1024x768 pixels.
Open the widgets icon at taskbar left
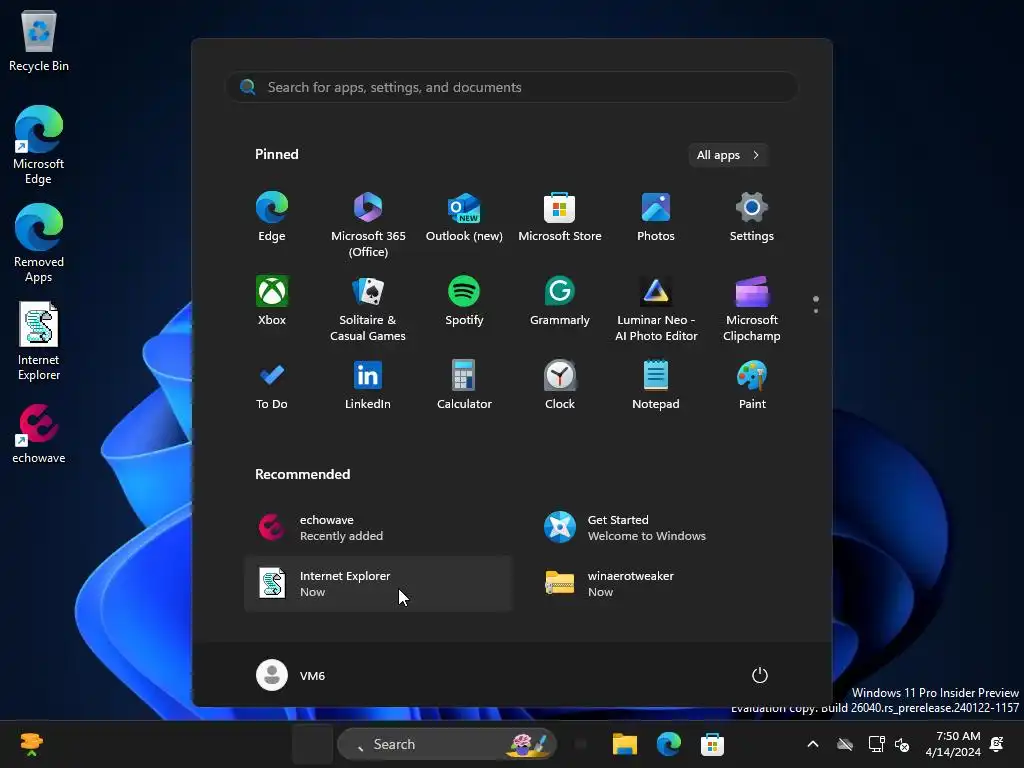point(31,744)
